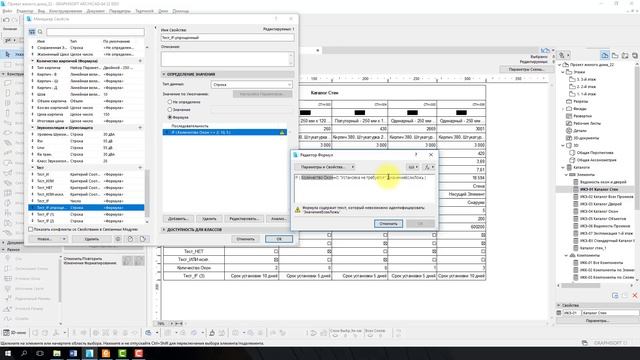Open the Редактор menu
Viewport: 640px width, 360px height.
[25, 11]
